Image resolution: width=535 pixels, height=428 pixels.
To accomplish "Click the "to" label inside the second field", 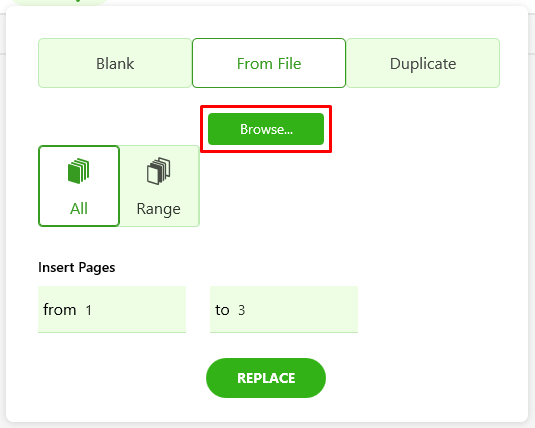I will [222, 310].
